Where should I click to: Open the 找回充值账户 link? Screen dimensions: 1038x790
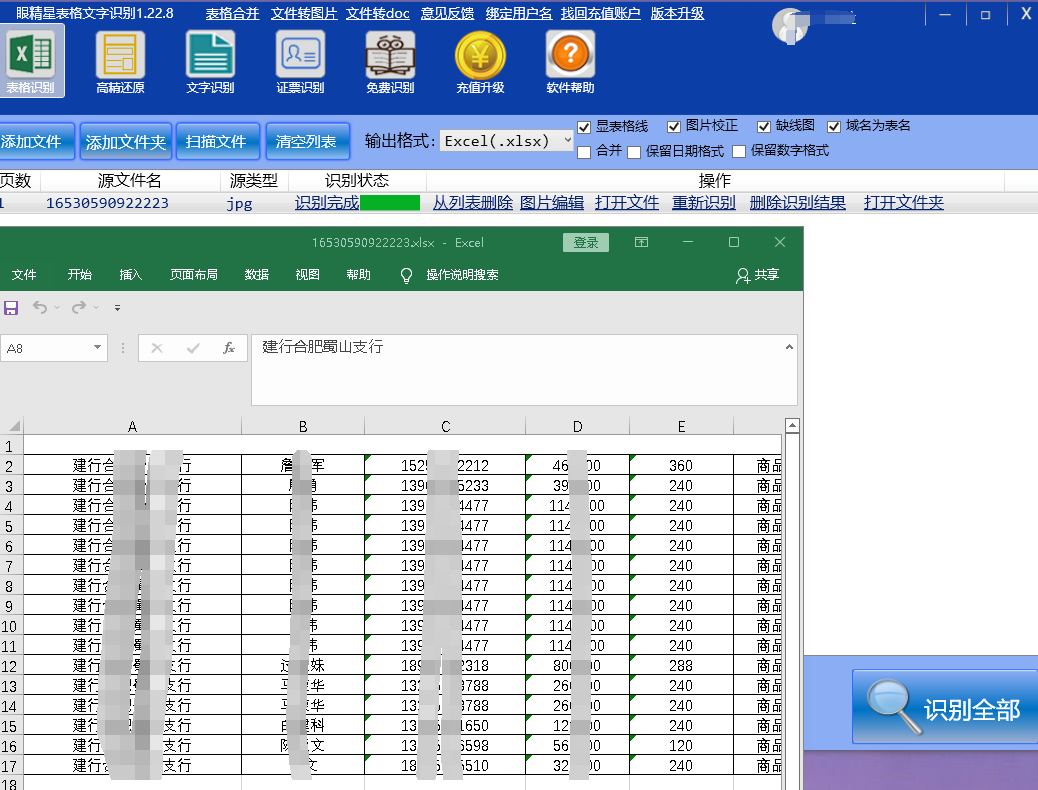pyautogui.click(x=600, y=13)
